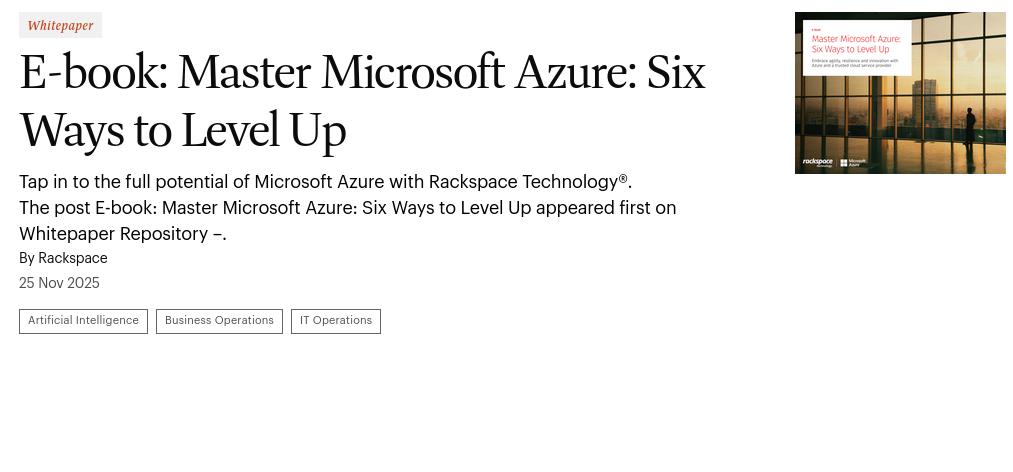Select the IT Operations tag
The height and width of the screenshot is (472, 1013).
(336, 321)
